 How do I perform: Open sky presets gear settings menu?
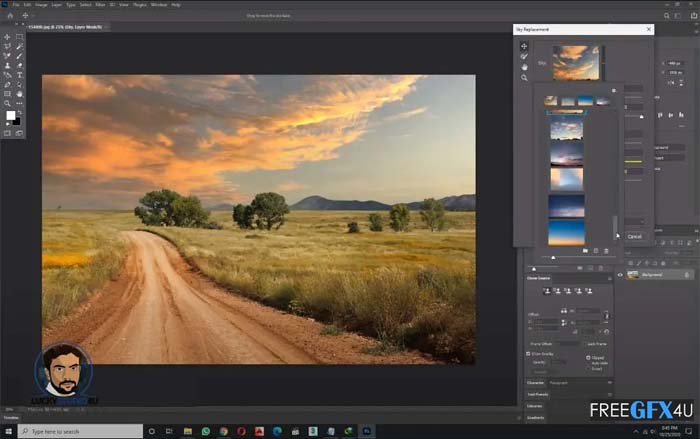(614, 91)
